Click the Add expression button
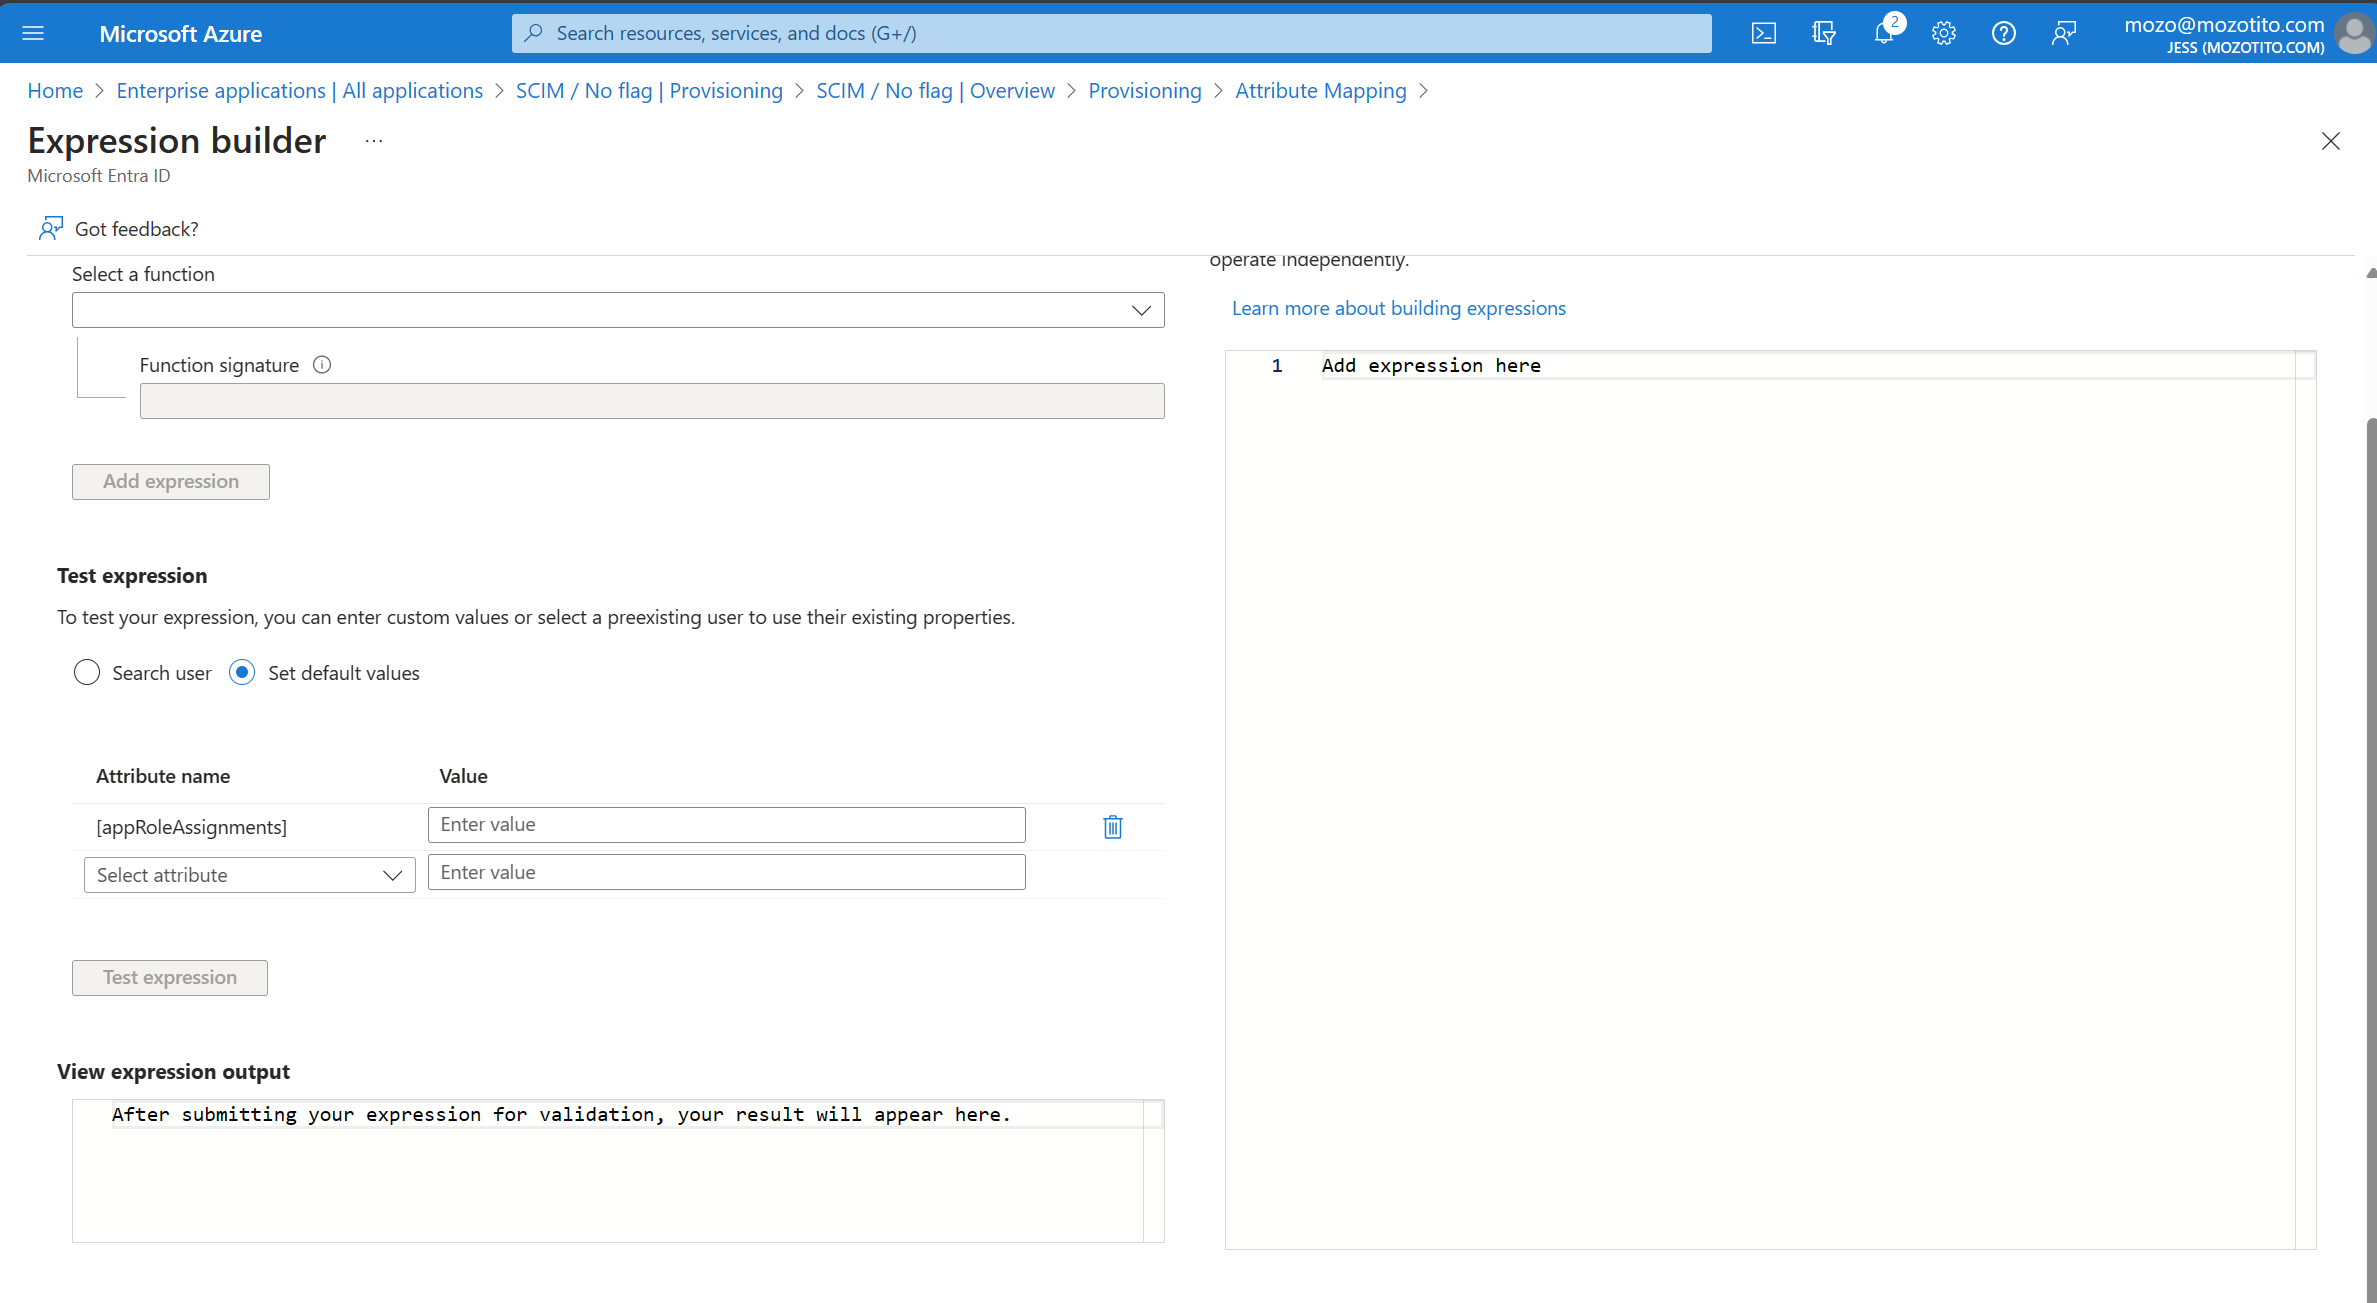 coord(170,480)
